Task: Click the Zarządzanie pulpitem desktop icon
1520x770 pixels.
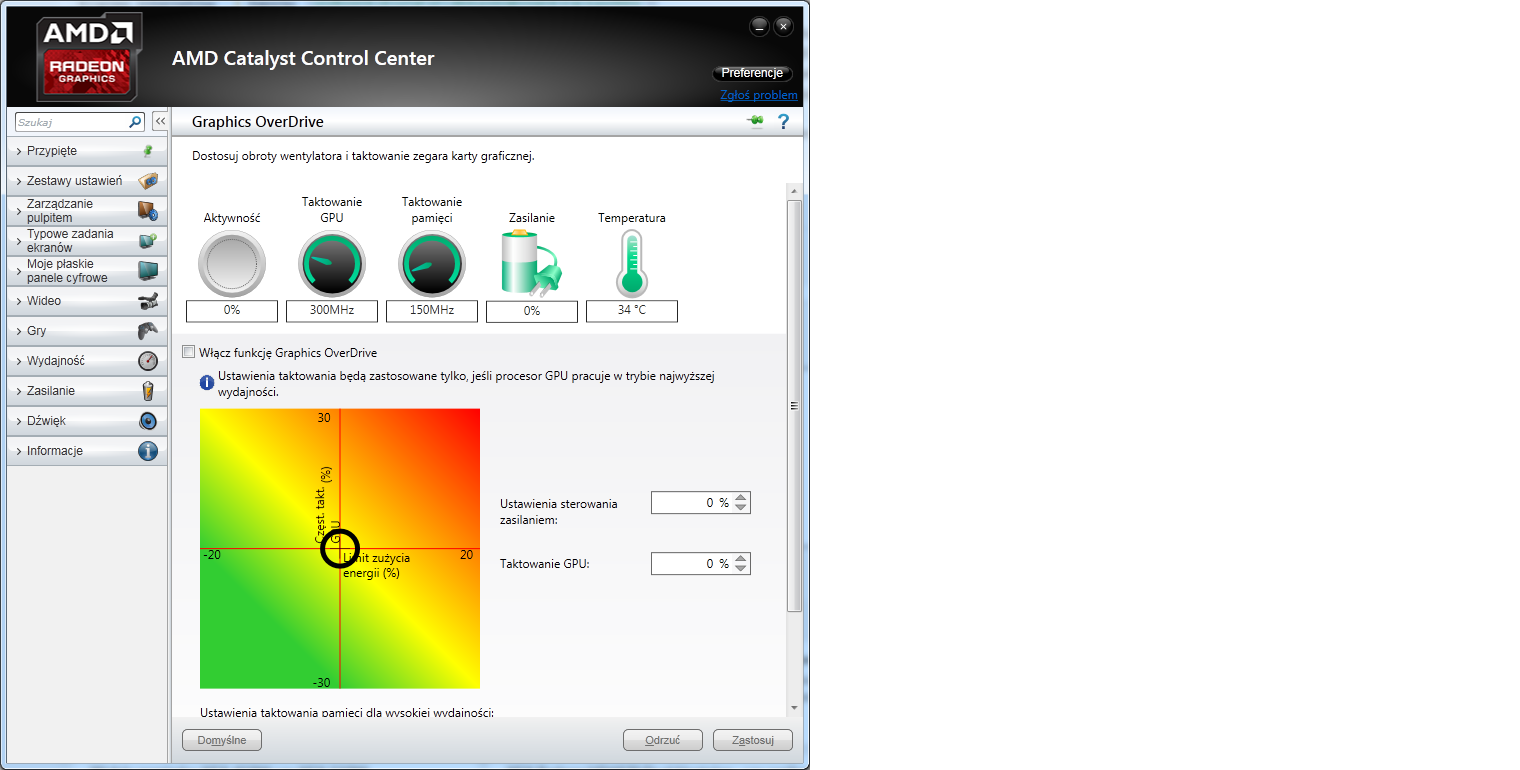Action: coord(148,211)
